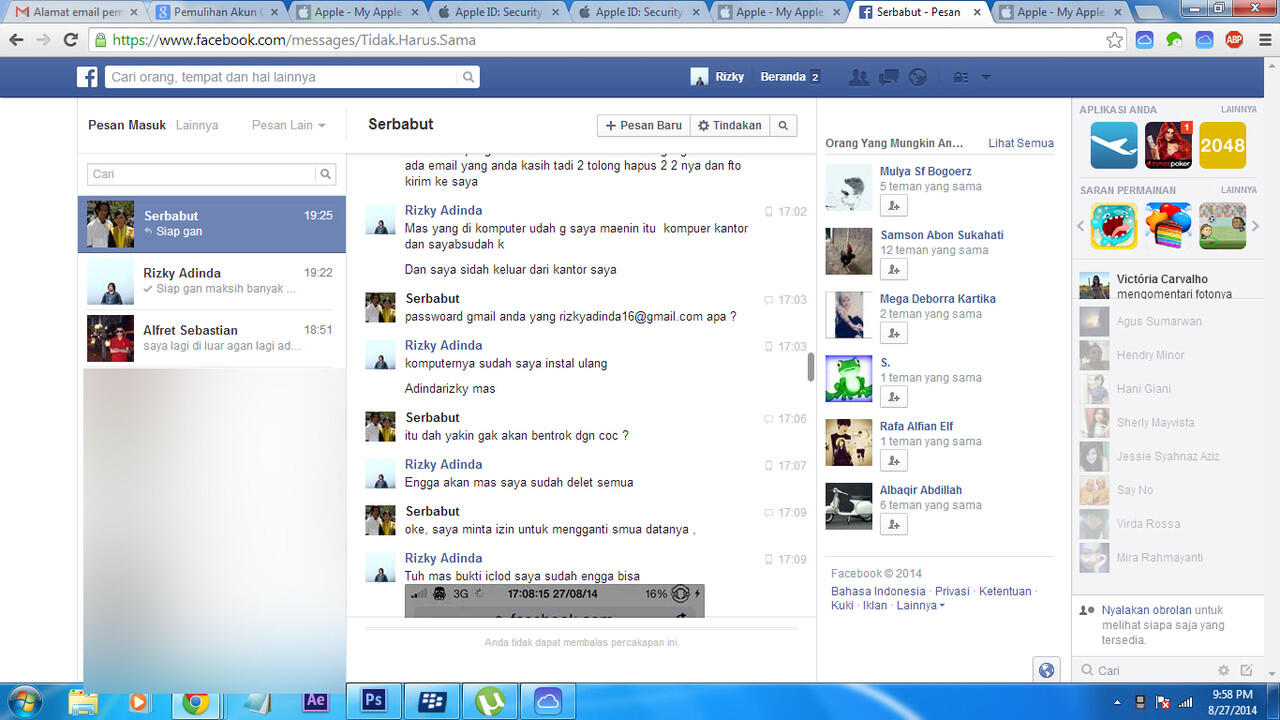The width and height of the screenshot is (1280, 720).
Task: Open the Tindakan actions menu
Action: pos(729,125)
